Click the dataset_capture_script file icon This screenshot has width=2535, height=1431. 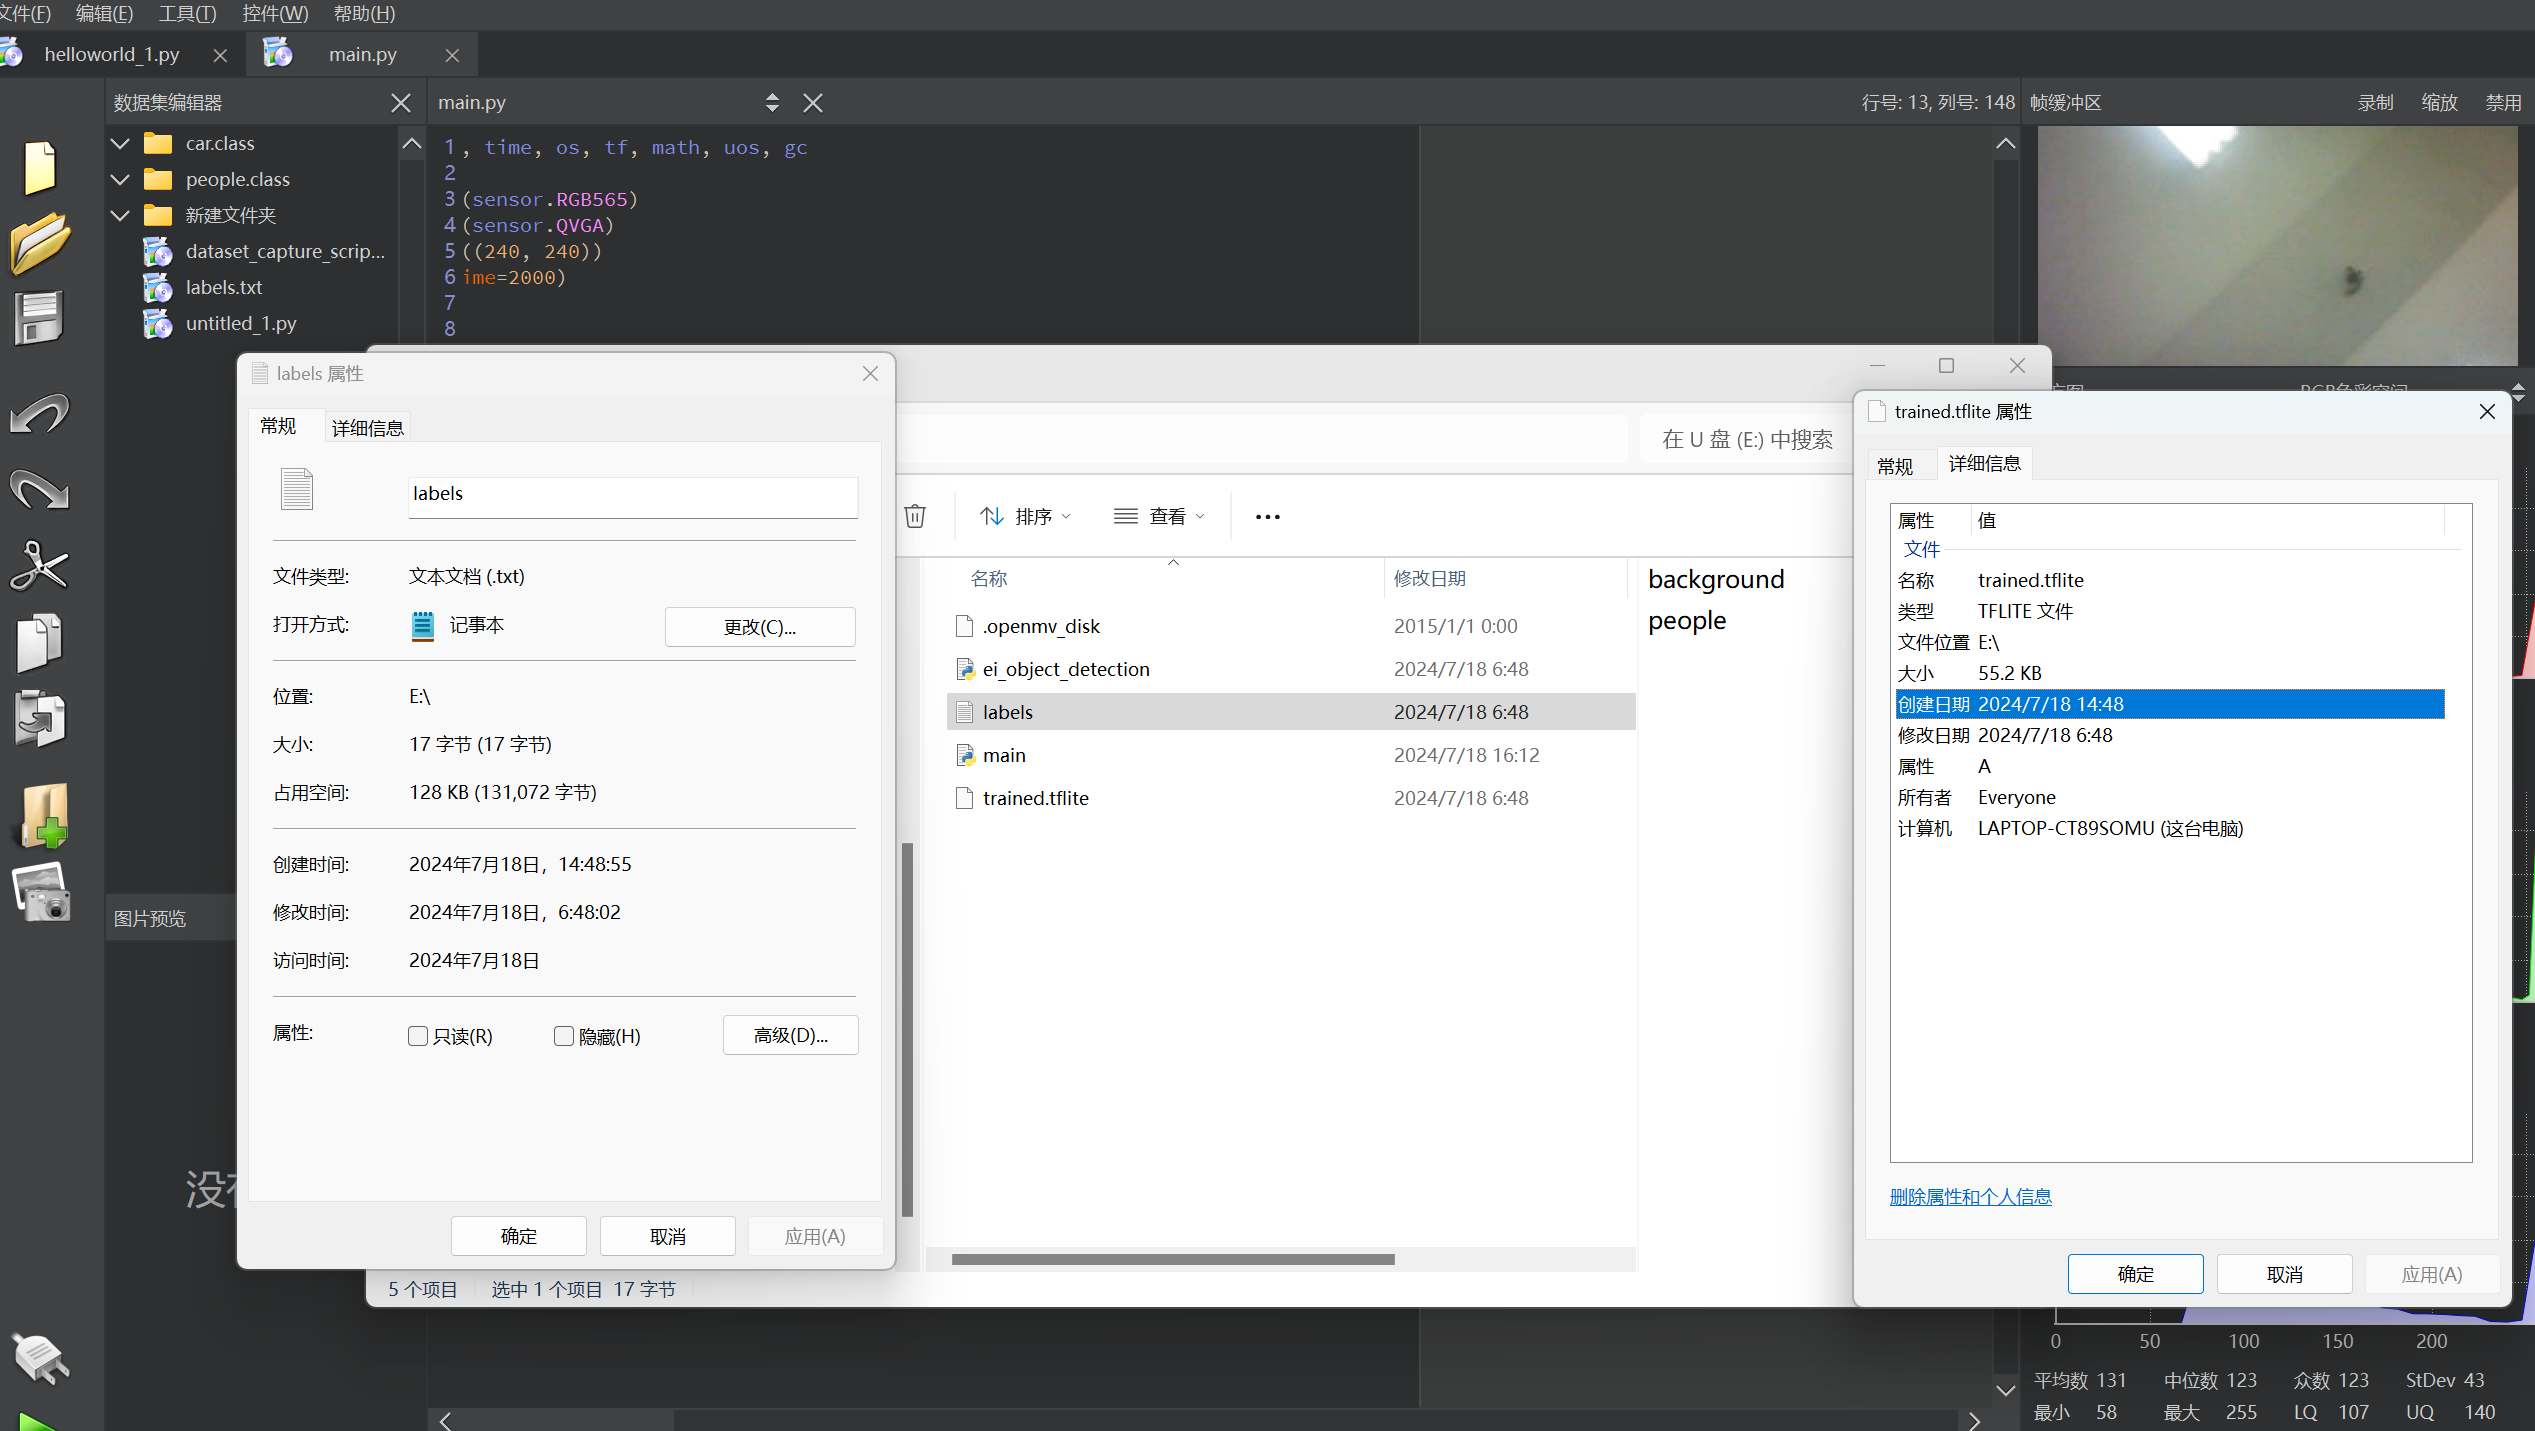(157, 252)
